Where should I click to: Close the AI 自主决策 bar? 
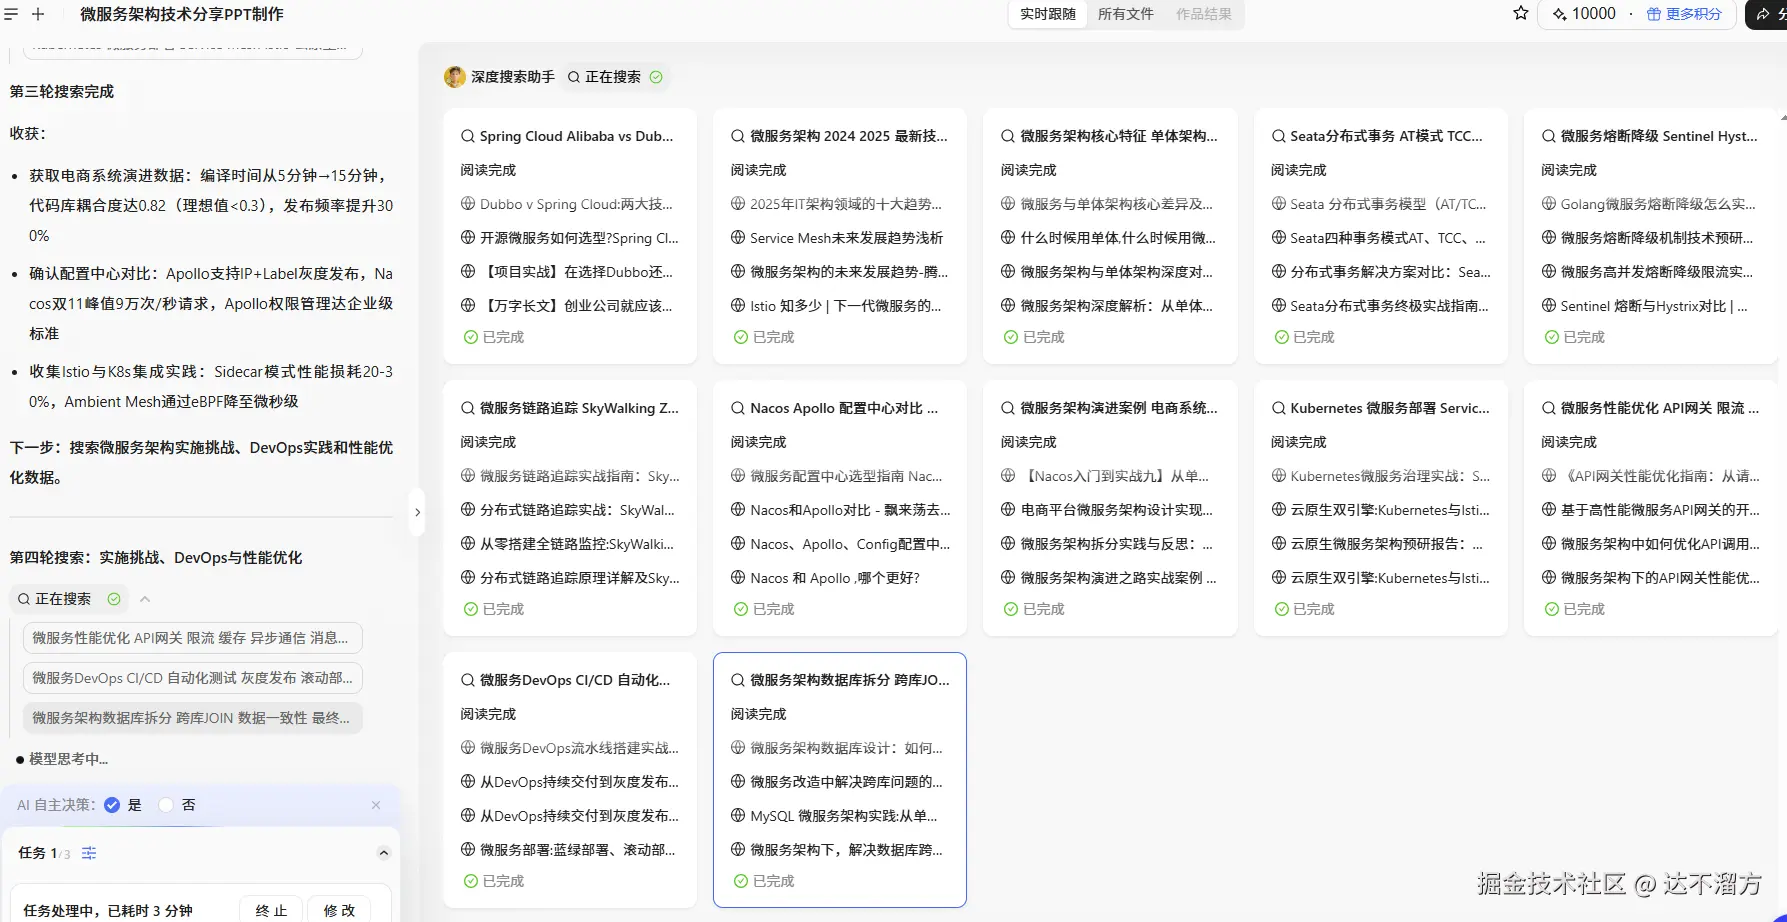(376, 805)
